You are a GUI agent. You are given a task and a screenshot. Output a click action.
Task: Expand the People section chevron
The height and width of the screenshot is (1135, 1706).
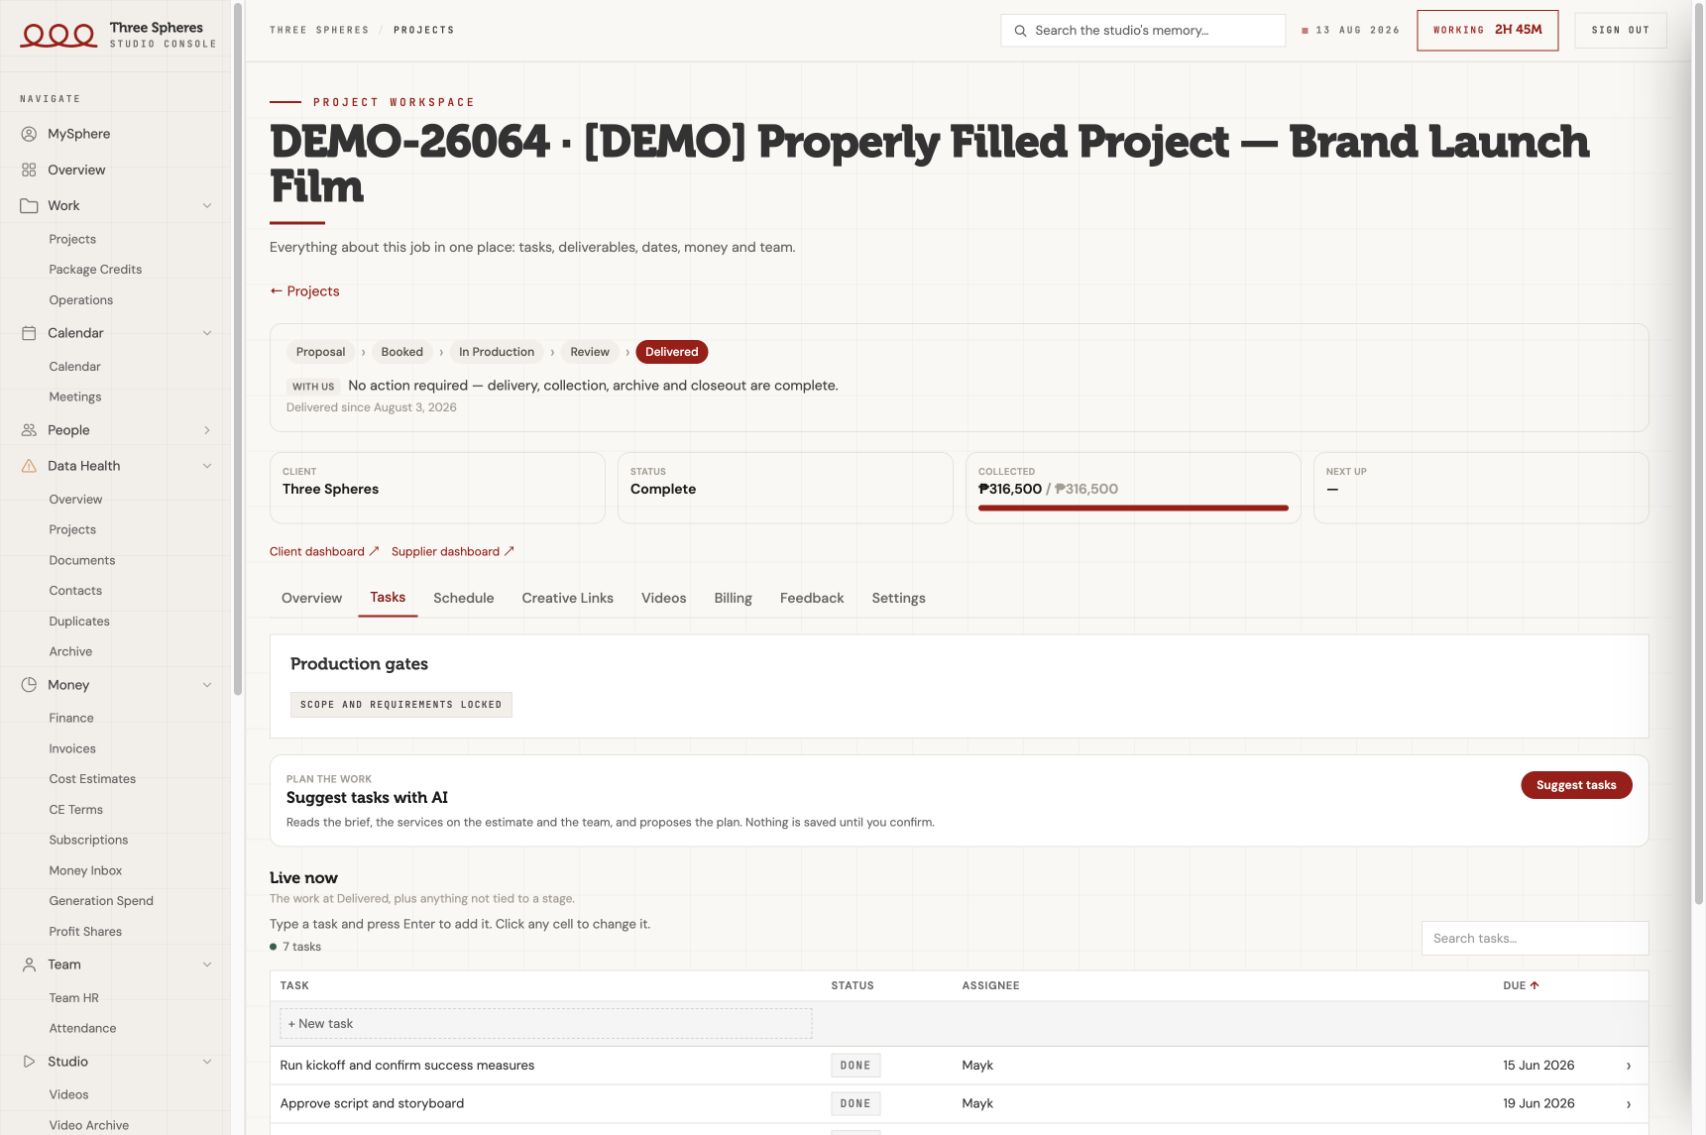tap(207, 430)
